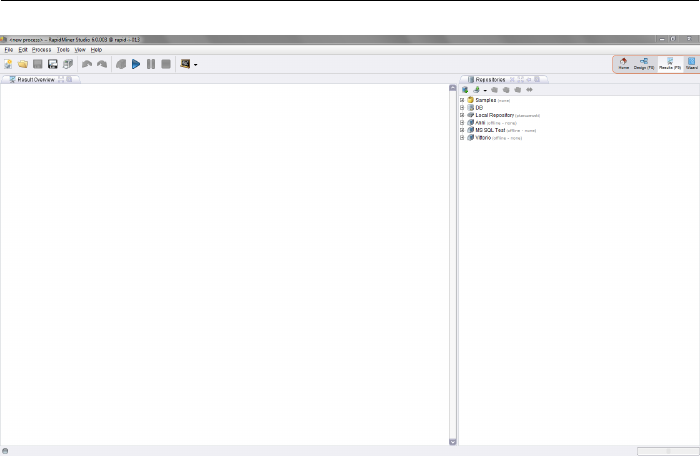Maximize the Result Overview panel
This screenshot has height=456, width=700.
point(61,79)
